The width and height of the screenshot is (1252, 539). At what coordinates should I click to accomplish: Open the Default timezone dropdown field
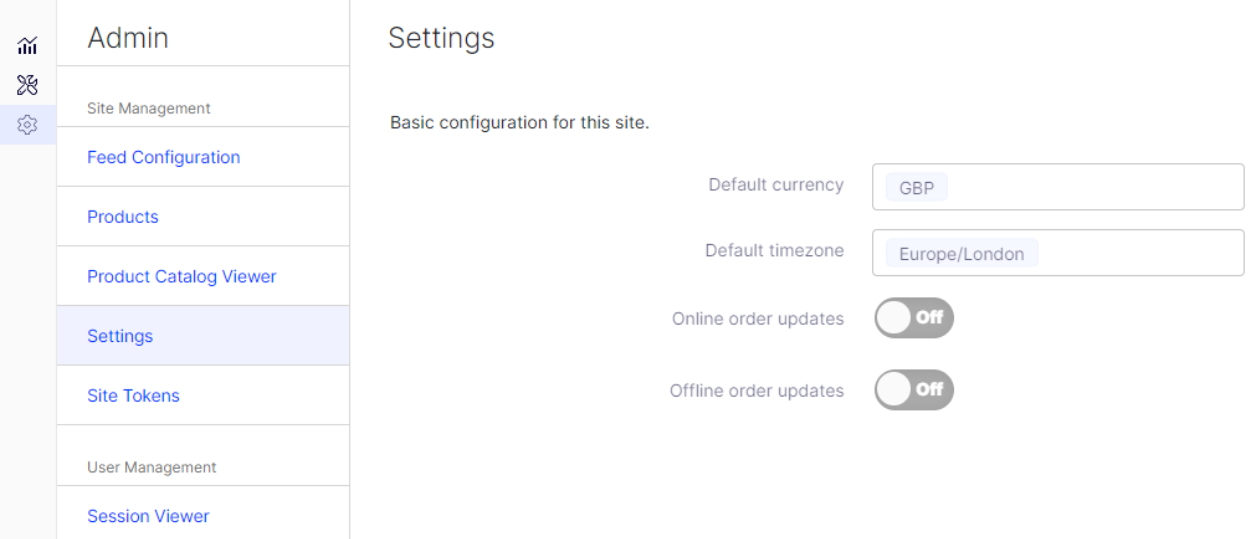pyautogui.click(x=1058, y=253)
